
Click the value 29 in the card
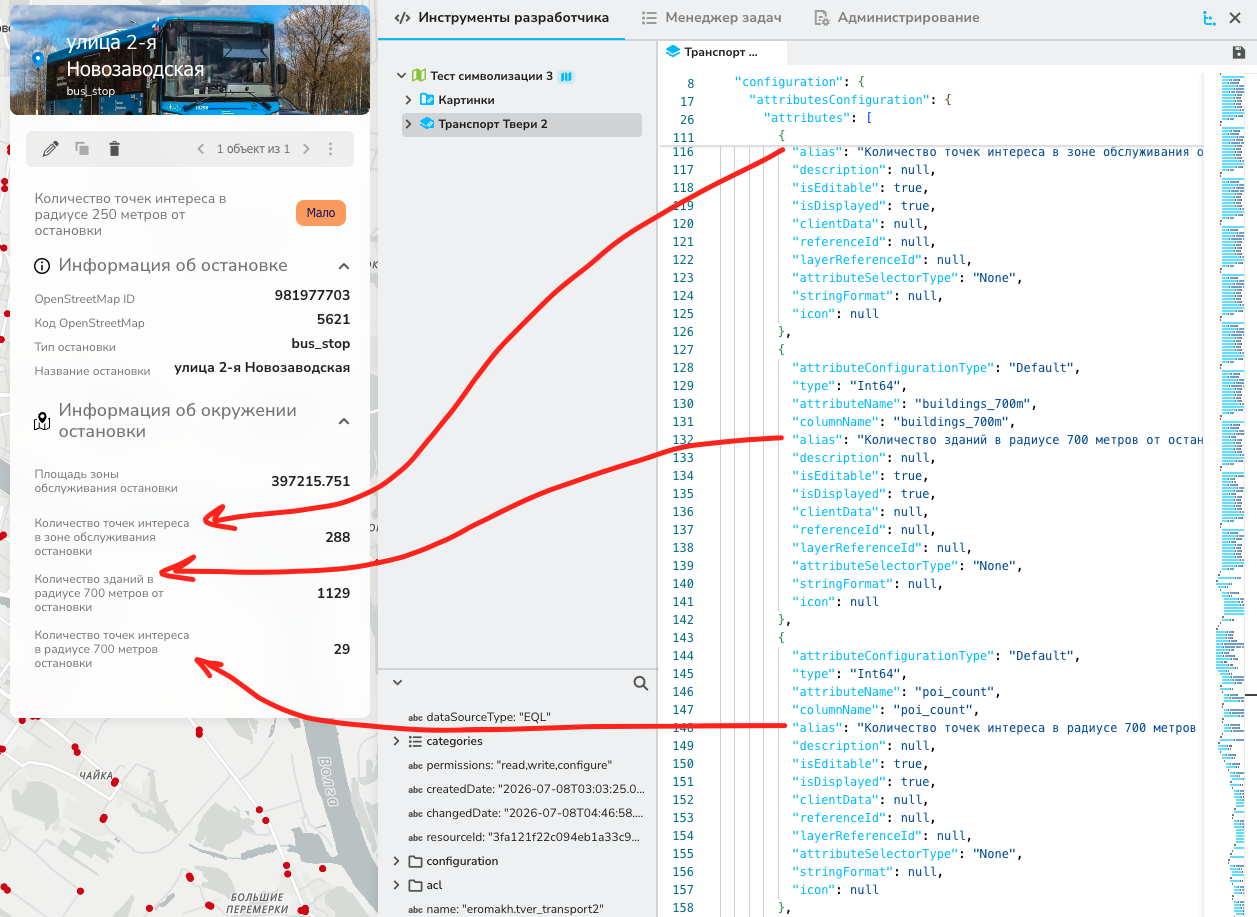pyautogui.click(x=342, y=649)
